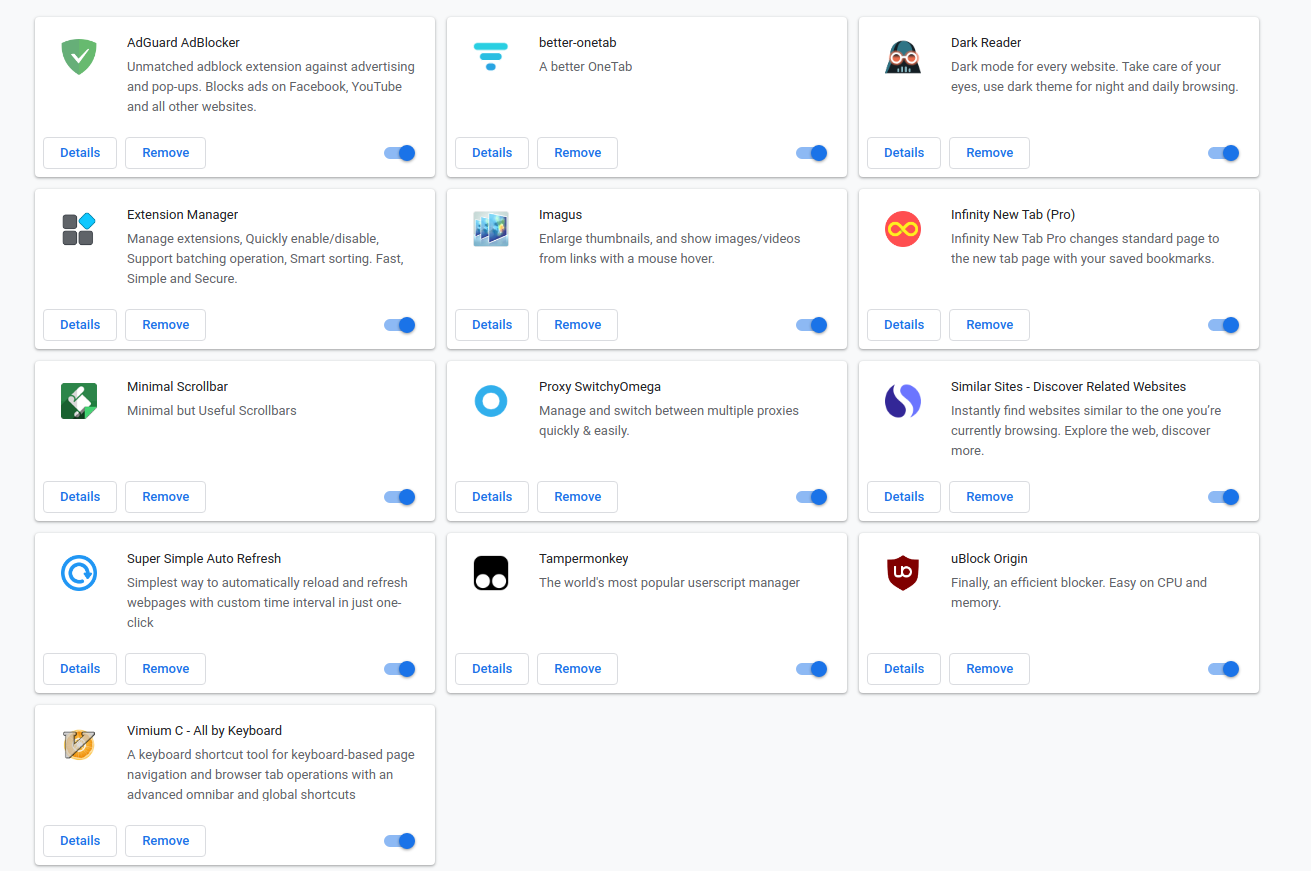The width and height of the screenshot is (1311, 871).
Task: Open Details for uBlock Origin
Action: point(904,669)
